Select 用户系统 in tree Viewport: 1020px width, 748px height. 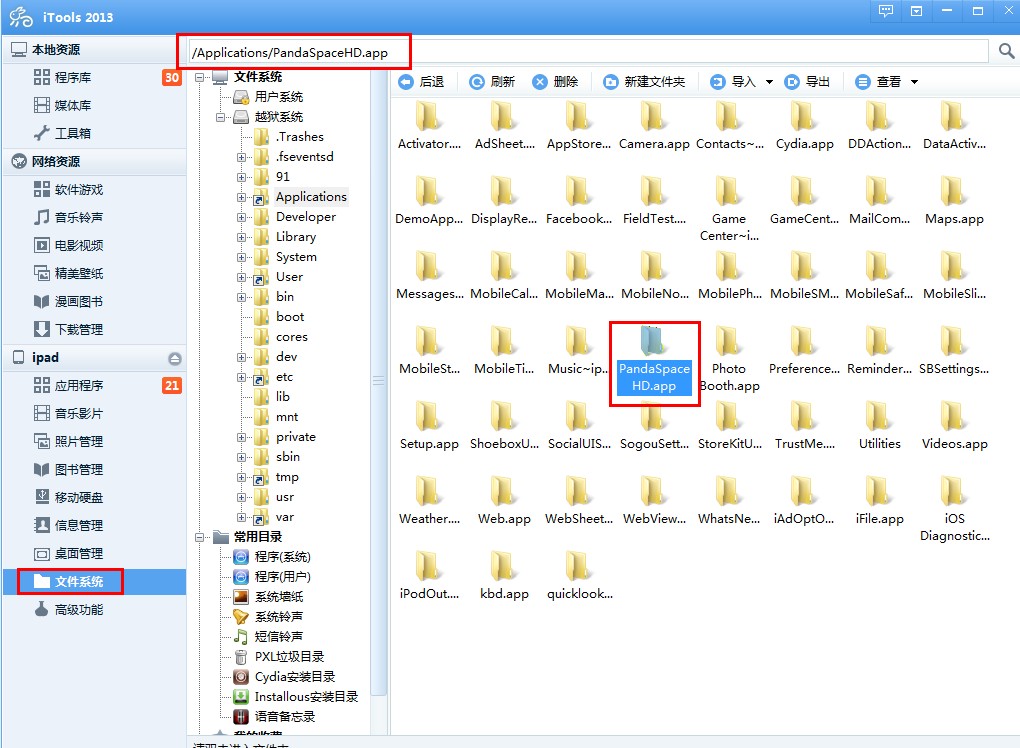(278, 97)
